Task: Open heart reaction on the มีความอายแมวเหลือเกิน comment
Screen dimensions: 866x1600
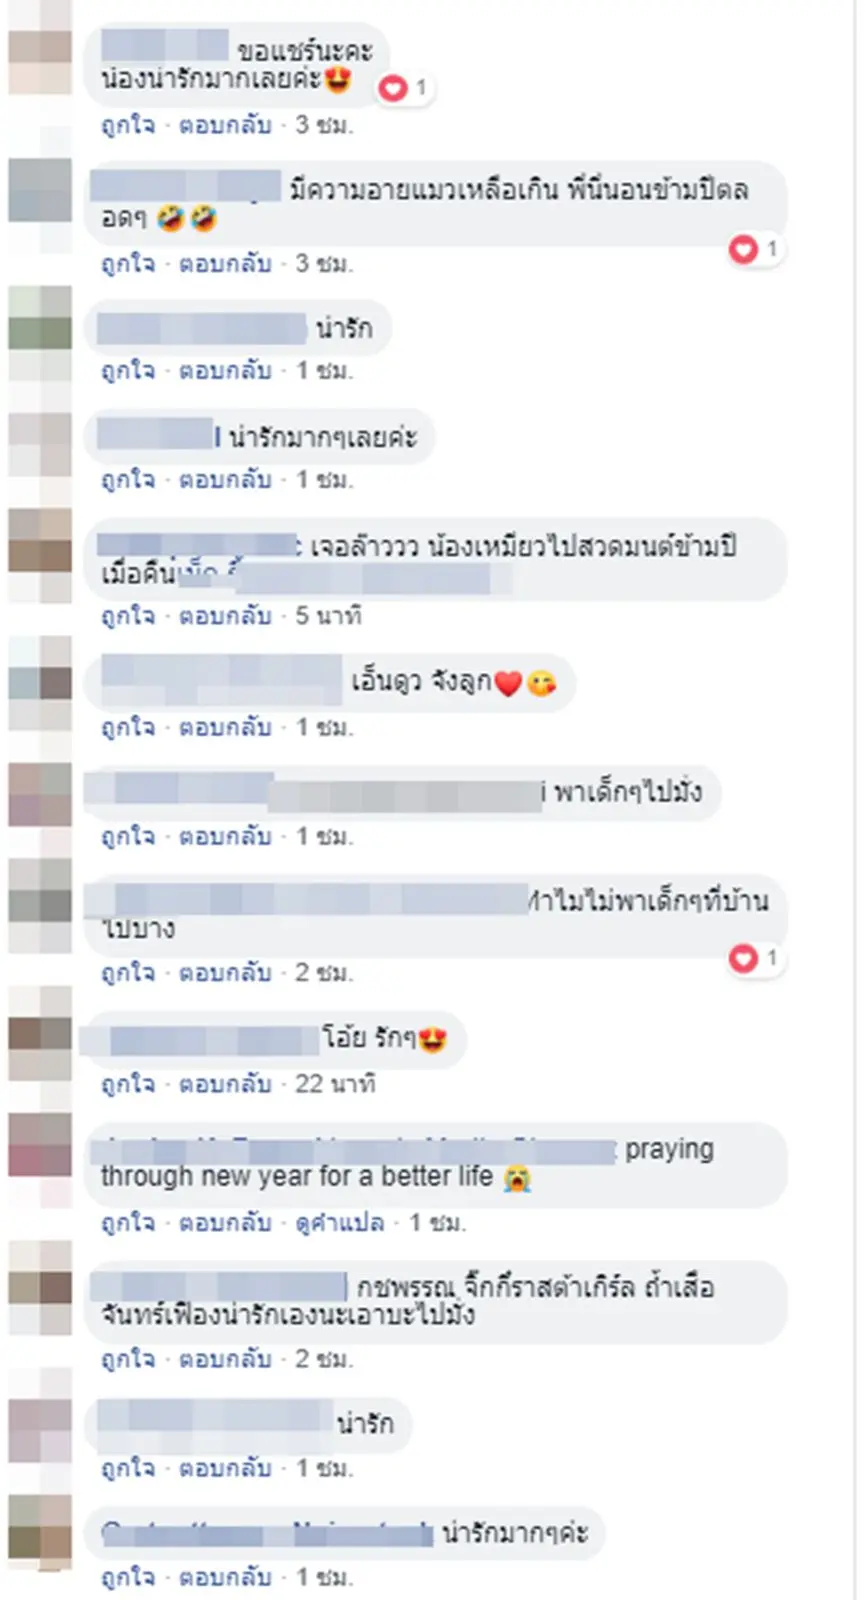Action: (756, 248)
